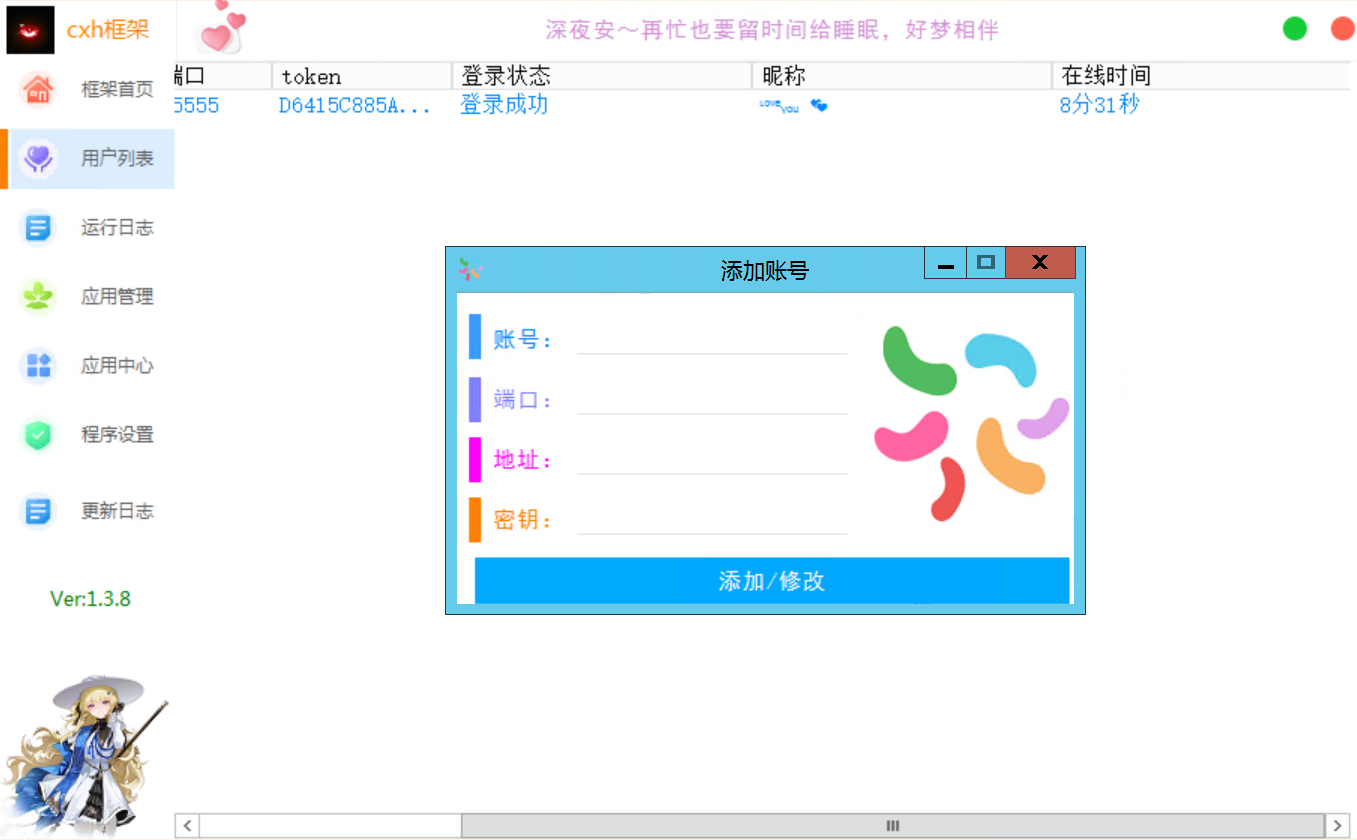Click into the 地址 text field
The height and width of the screenshot is (840, 1357).
pyautogui.click(x=711, y=459)
